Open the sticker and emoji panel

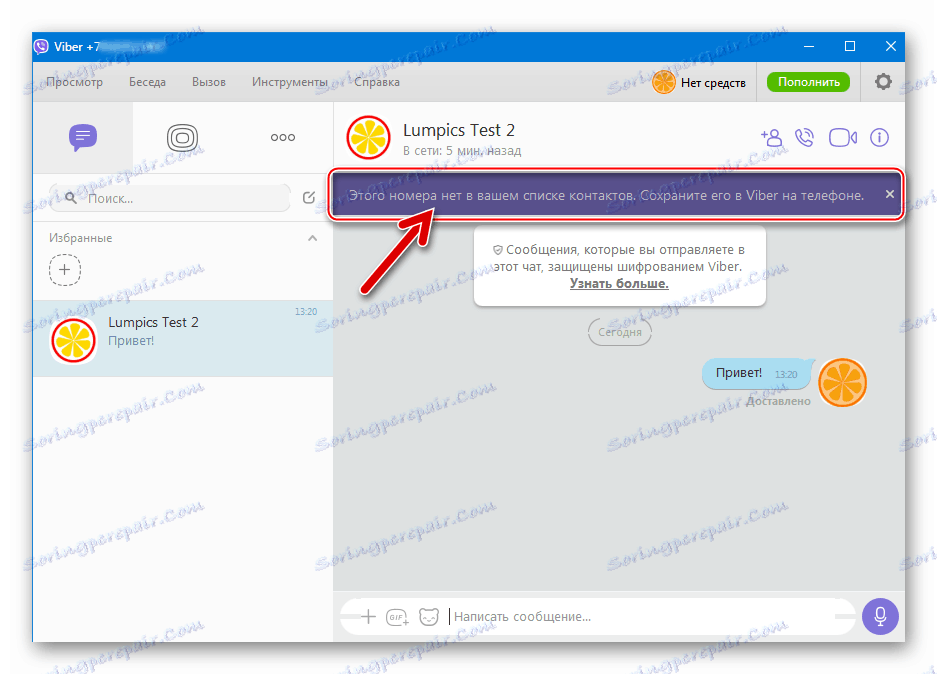tap(429, 617)
